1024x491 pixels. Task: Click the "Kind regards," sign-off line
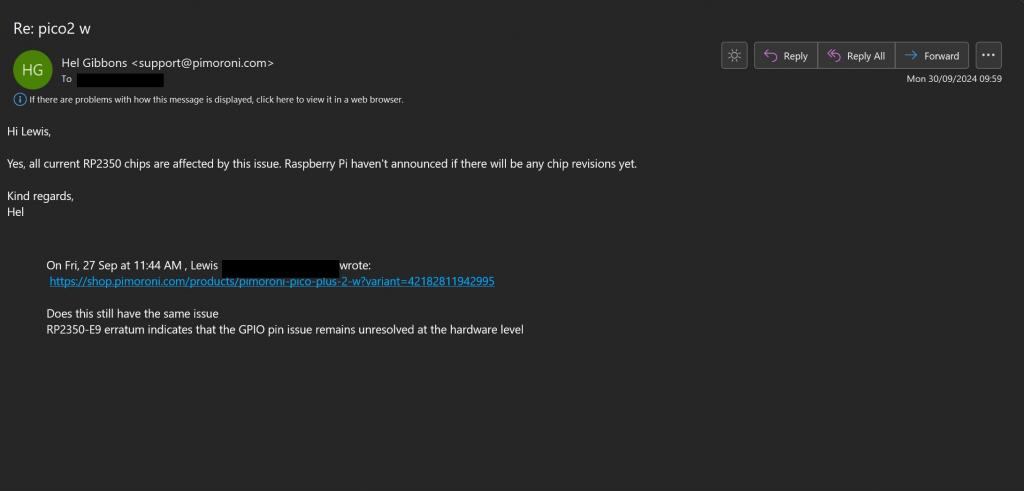(40, 196)
